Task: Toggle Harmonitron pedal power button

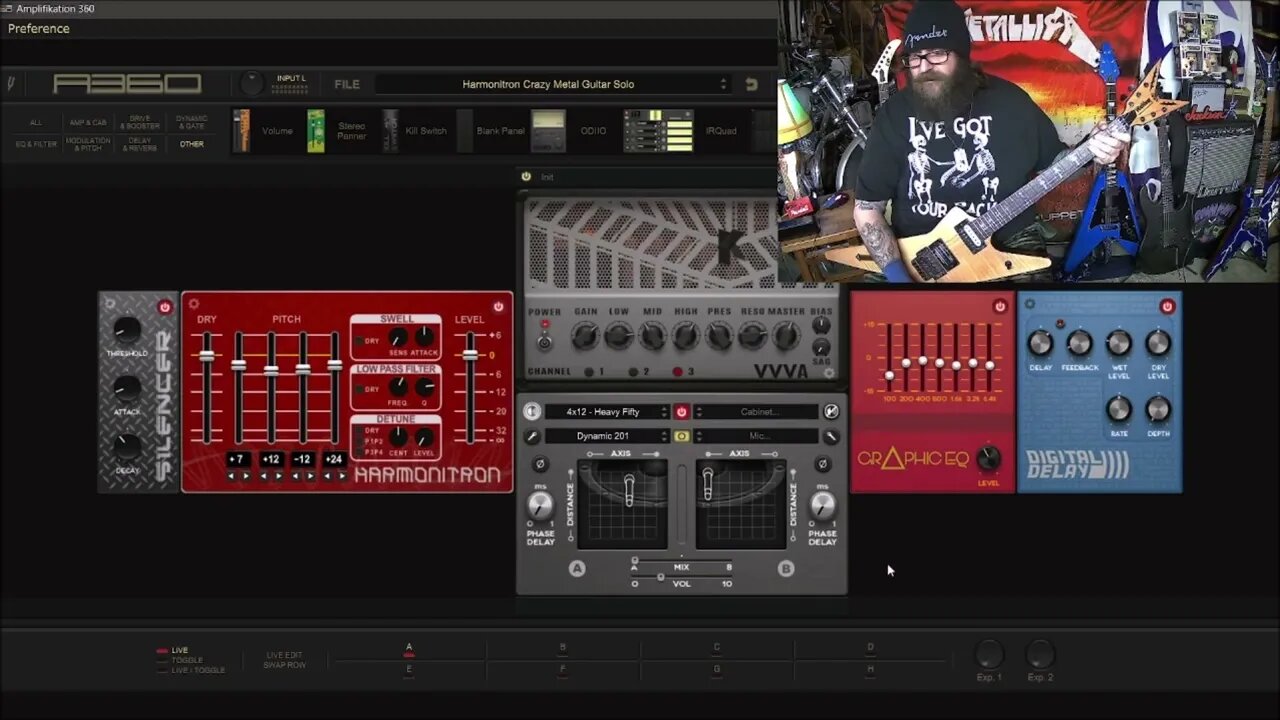Action: [x=498, y=306]
